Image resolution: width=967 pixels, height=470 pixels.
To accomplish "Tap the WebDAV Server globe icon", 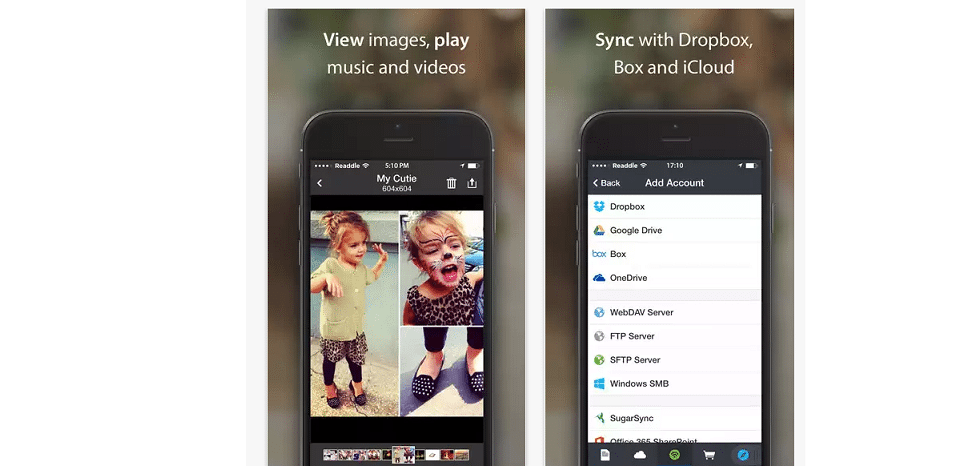I will coord(599,312).
